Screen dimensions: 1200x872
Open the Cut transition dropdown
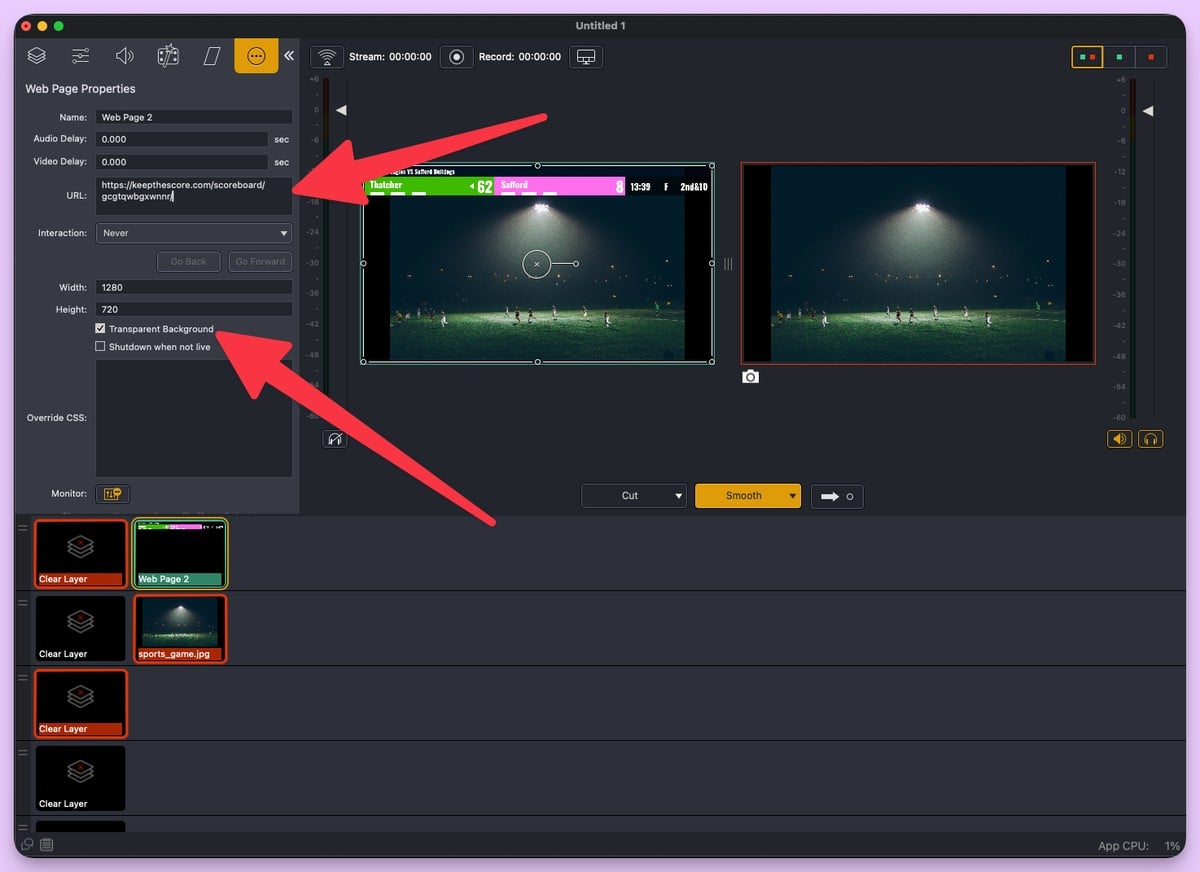point(634,495)
